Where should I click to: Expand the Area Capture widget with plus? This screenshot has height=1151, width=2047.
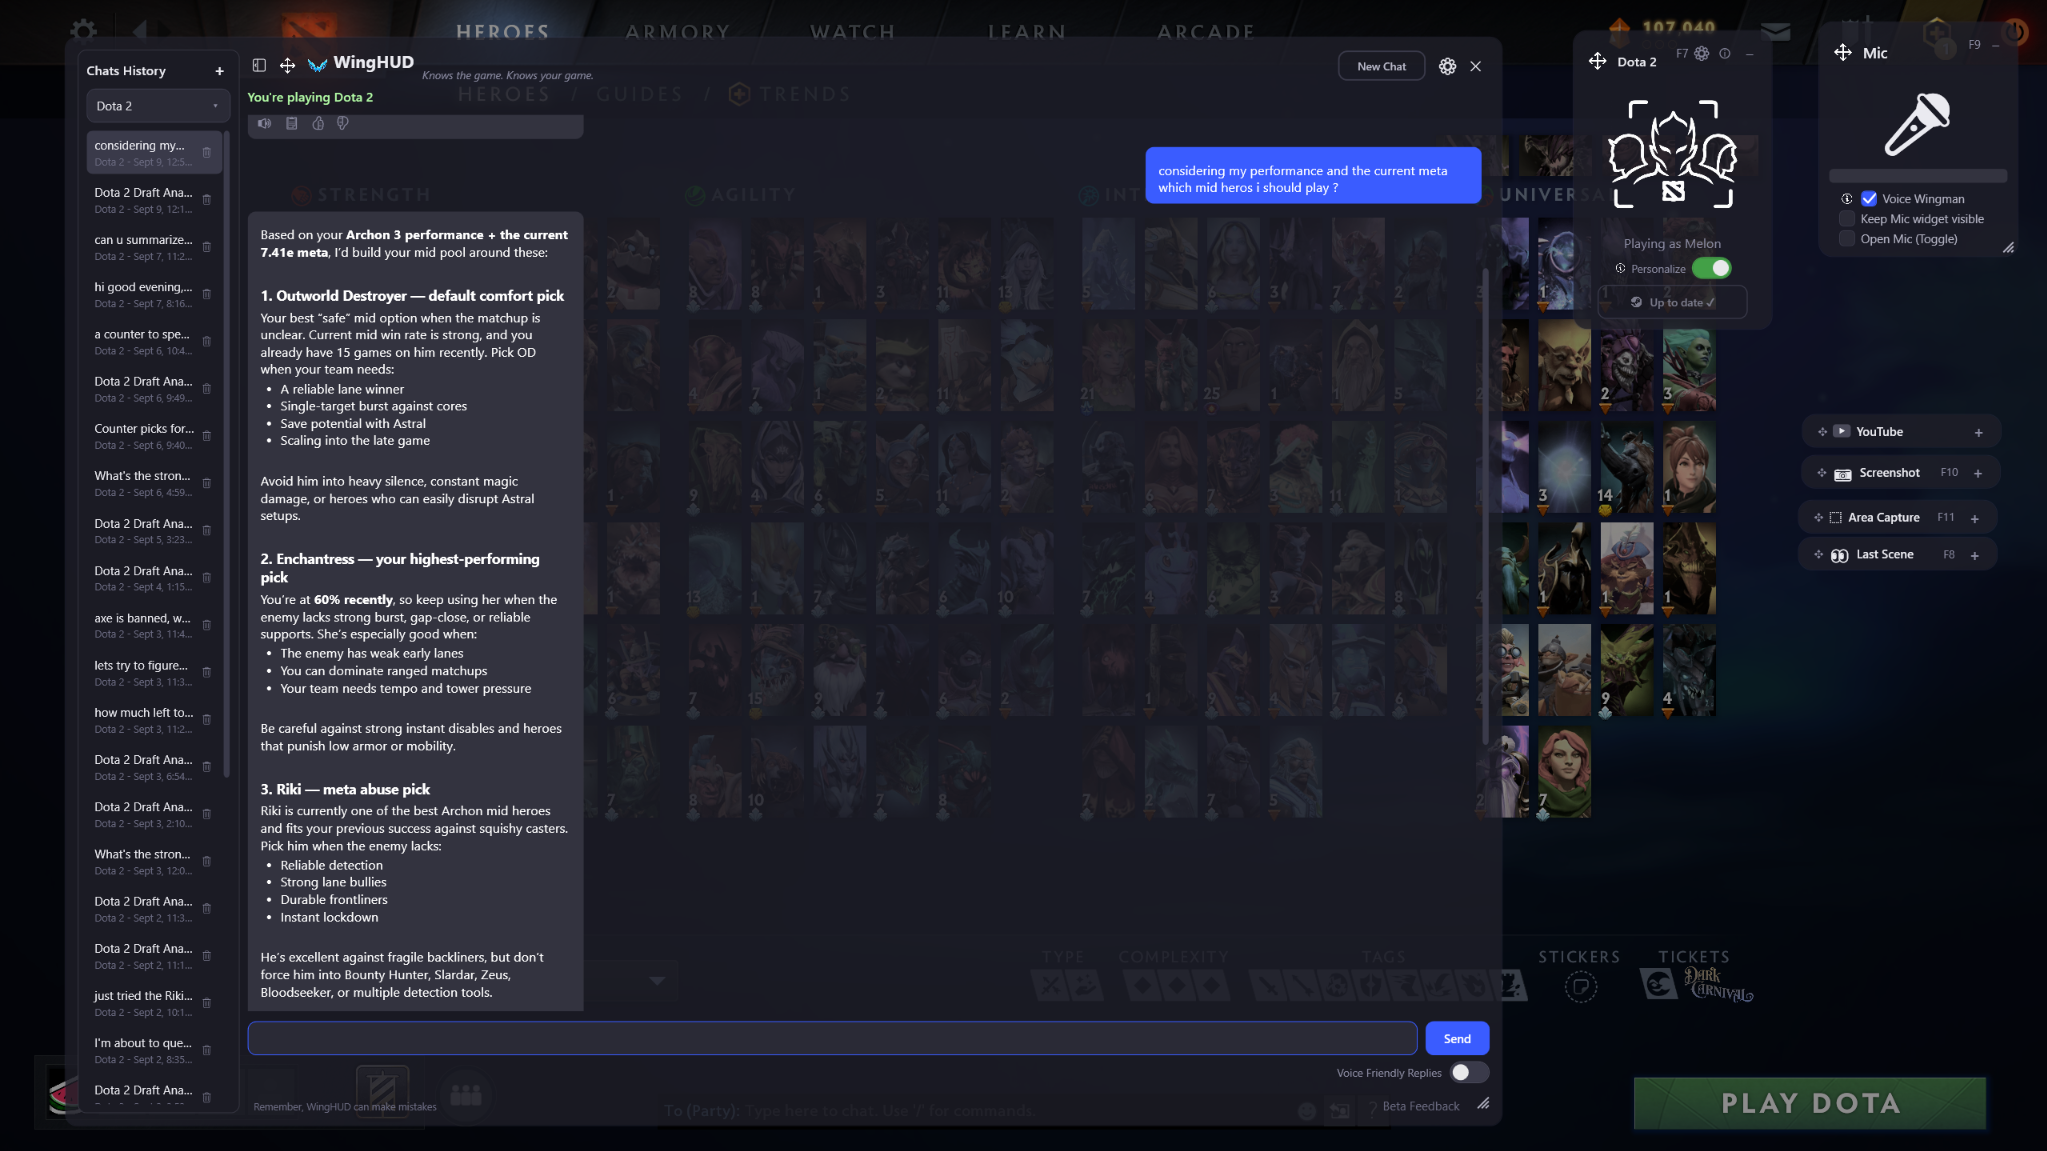1975,518
